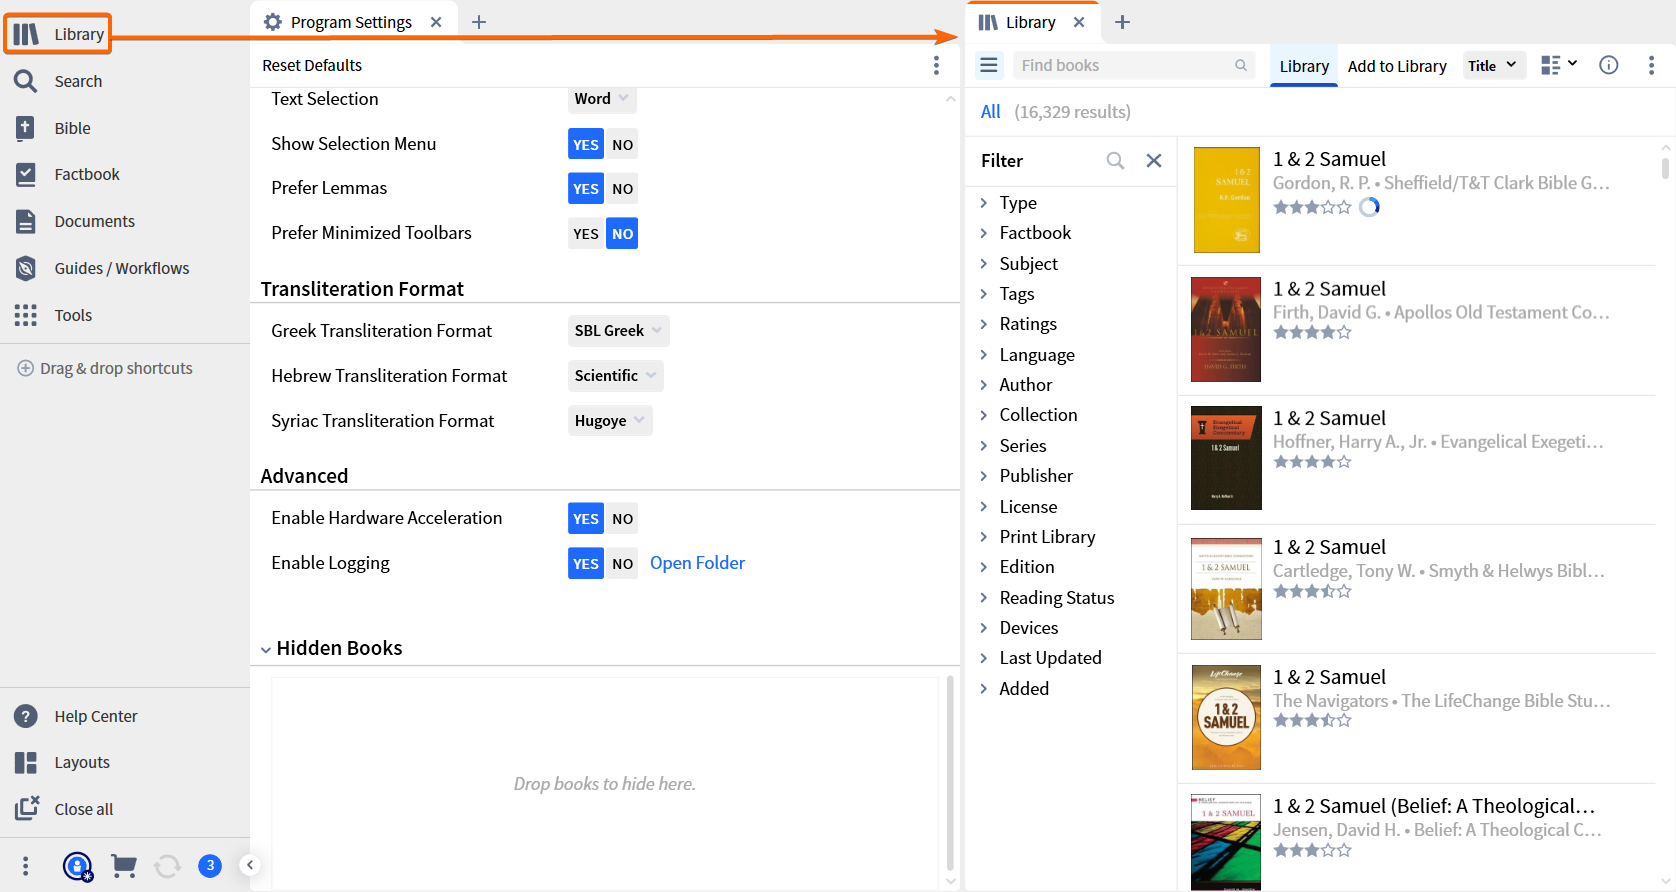Set Enable Logging to YES
This screenshot has width=1676, height=892.
tap(586, 564)
